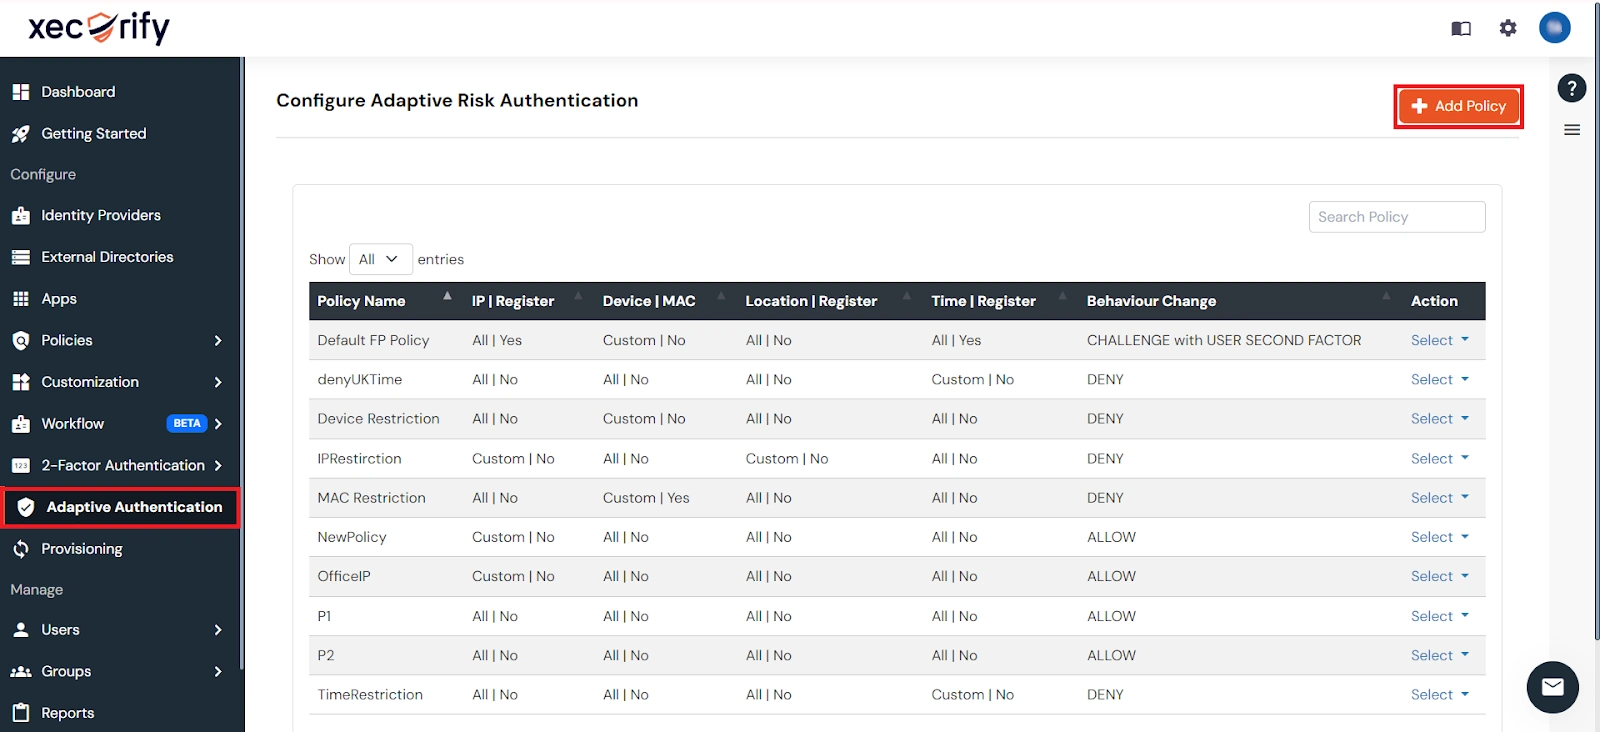Open the settings gear icon
Viewport: 1600px width, 732px height.
1508,29
